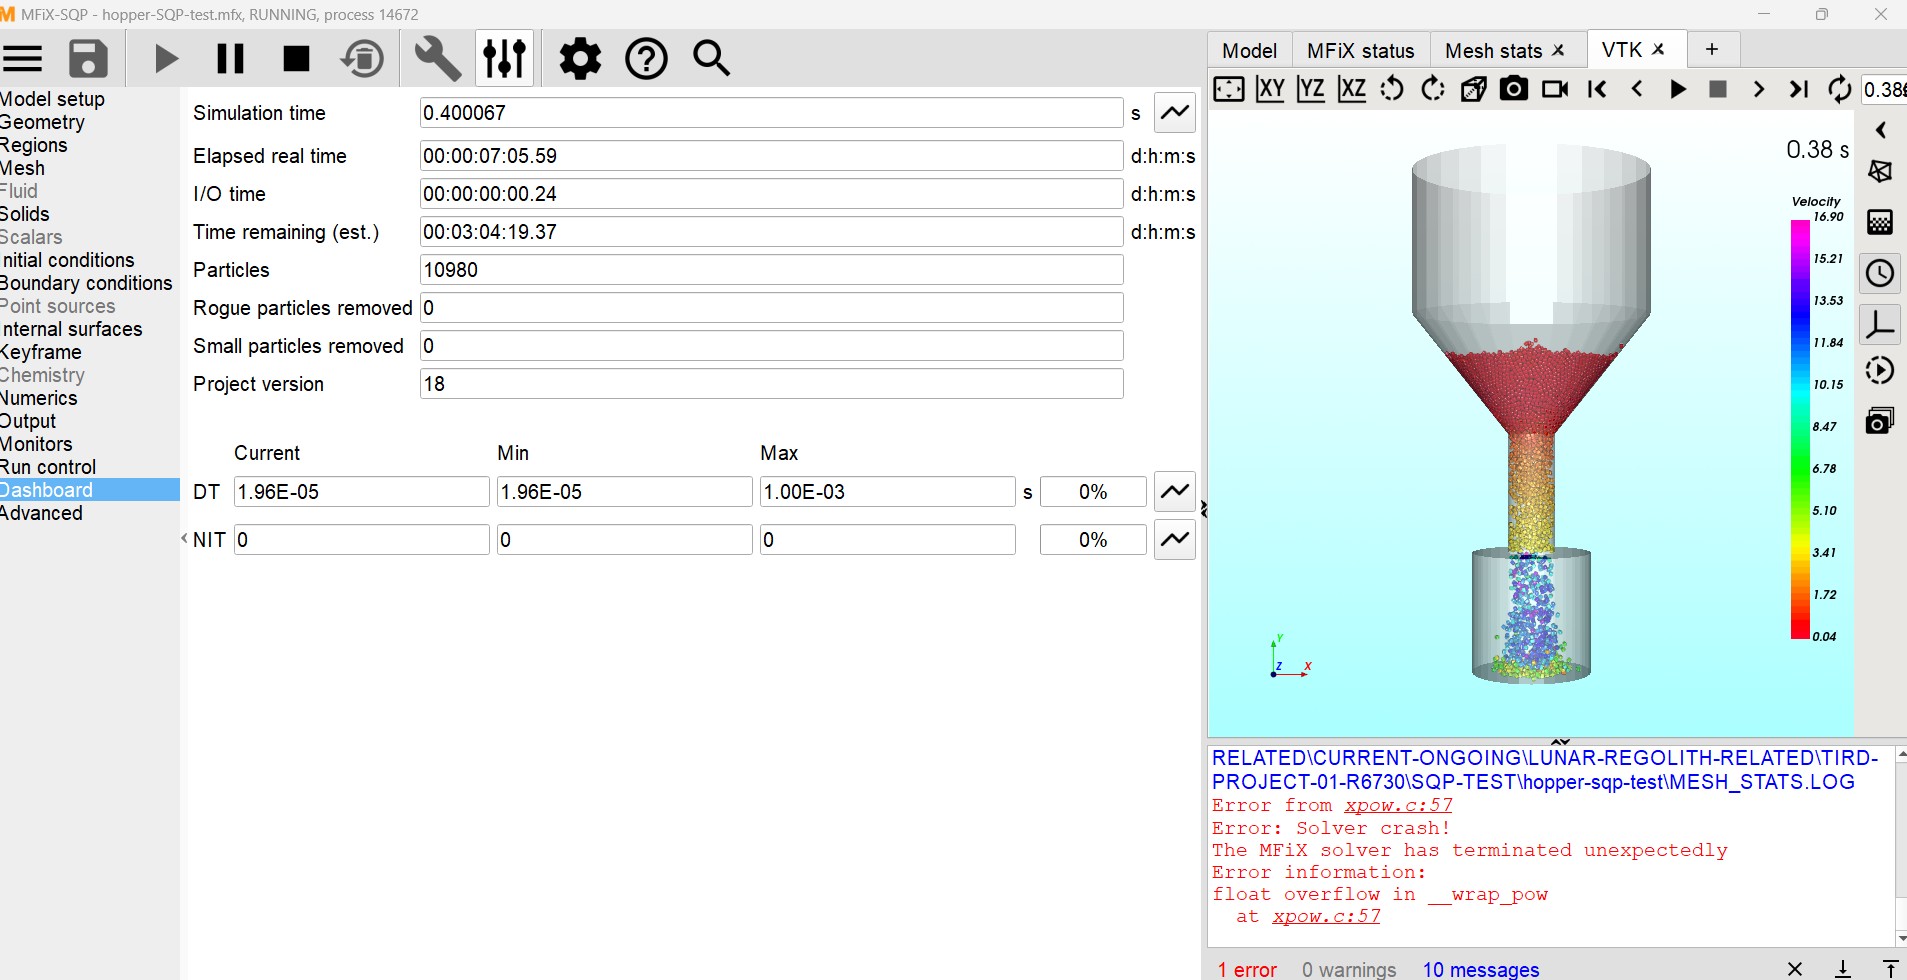Stop the solver with the stop icon
This screenshot has height=980, width=1907.
coord(296,59)
